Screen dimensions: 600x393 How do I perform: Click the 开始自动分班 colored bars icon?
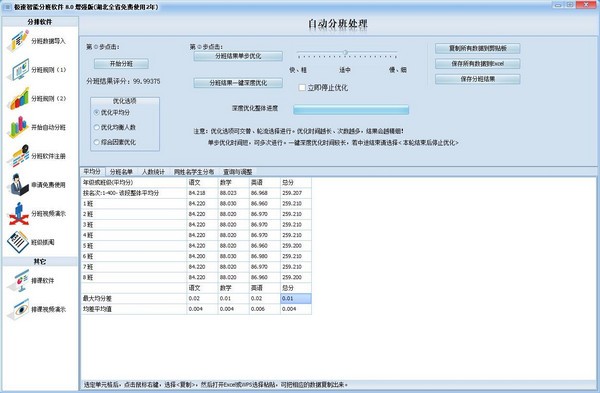point(18,127)
